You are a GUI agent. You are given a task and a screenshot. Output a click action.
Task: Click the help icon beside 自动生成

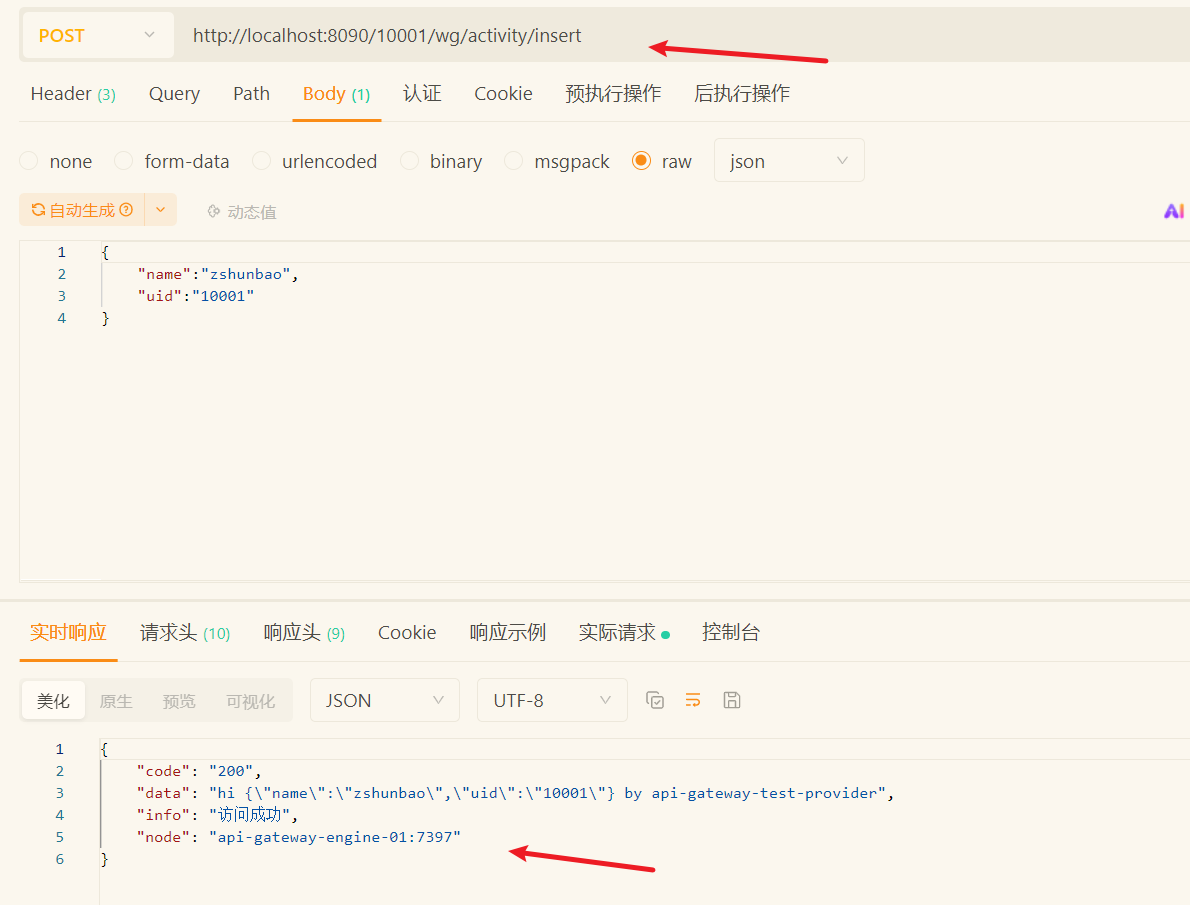[126, 210]
